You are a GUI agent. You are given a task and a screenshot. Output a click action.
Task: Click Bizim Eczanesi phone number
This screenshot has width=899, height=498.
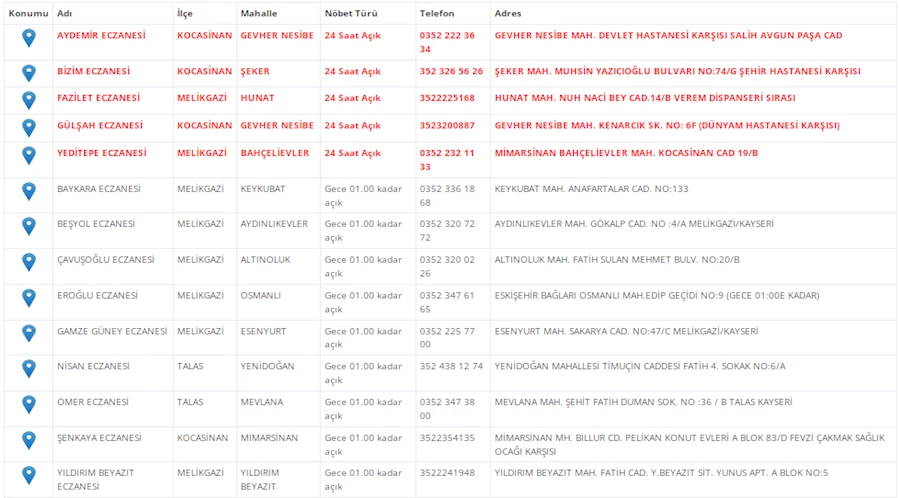[451, 72]
